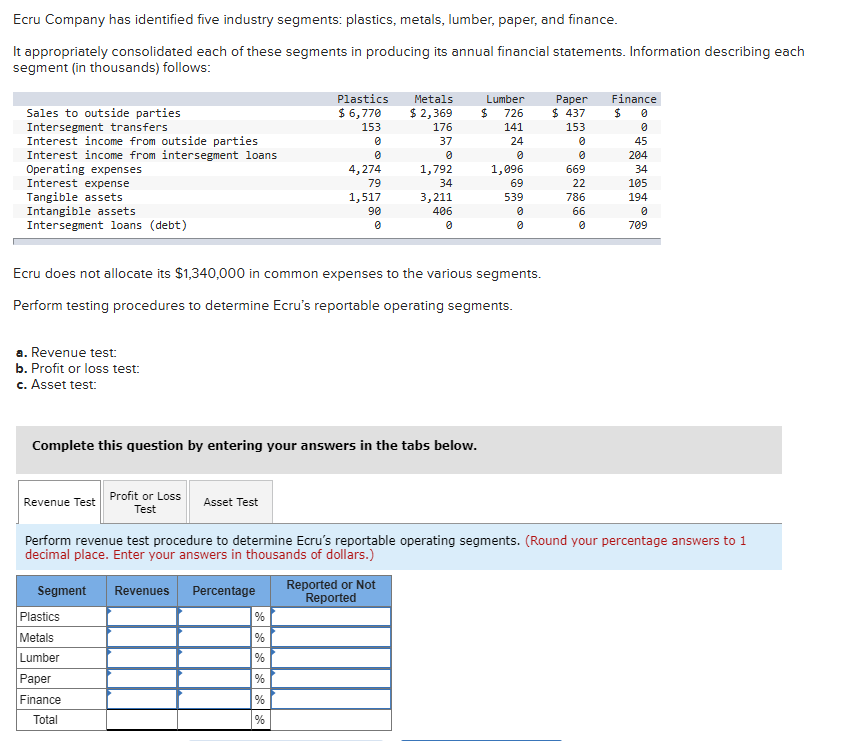
Task: Click the Finance Percentage input field
Action: (215, 699)
